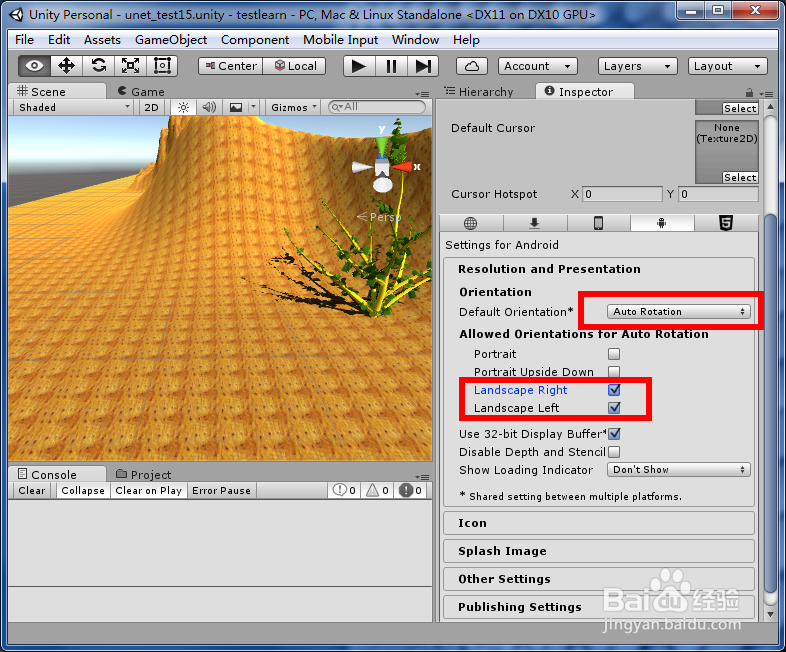
Task: Select the Hand view tool
Action: click(x=34, y=66)
